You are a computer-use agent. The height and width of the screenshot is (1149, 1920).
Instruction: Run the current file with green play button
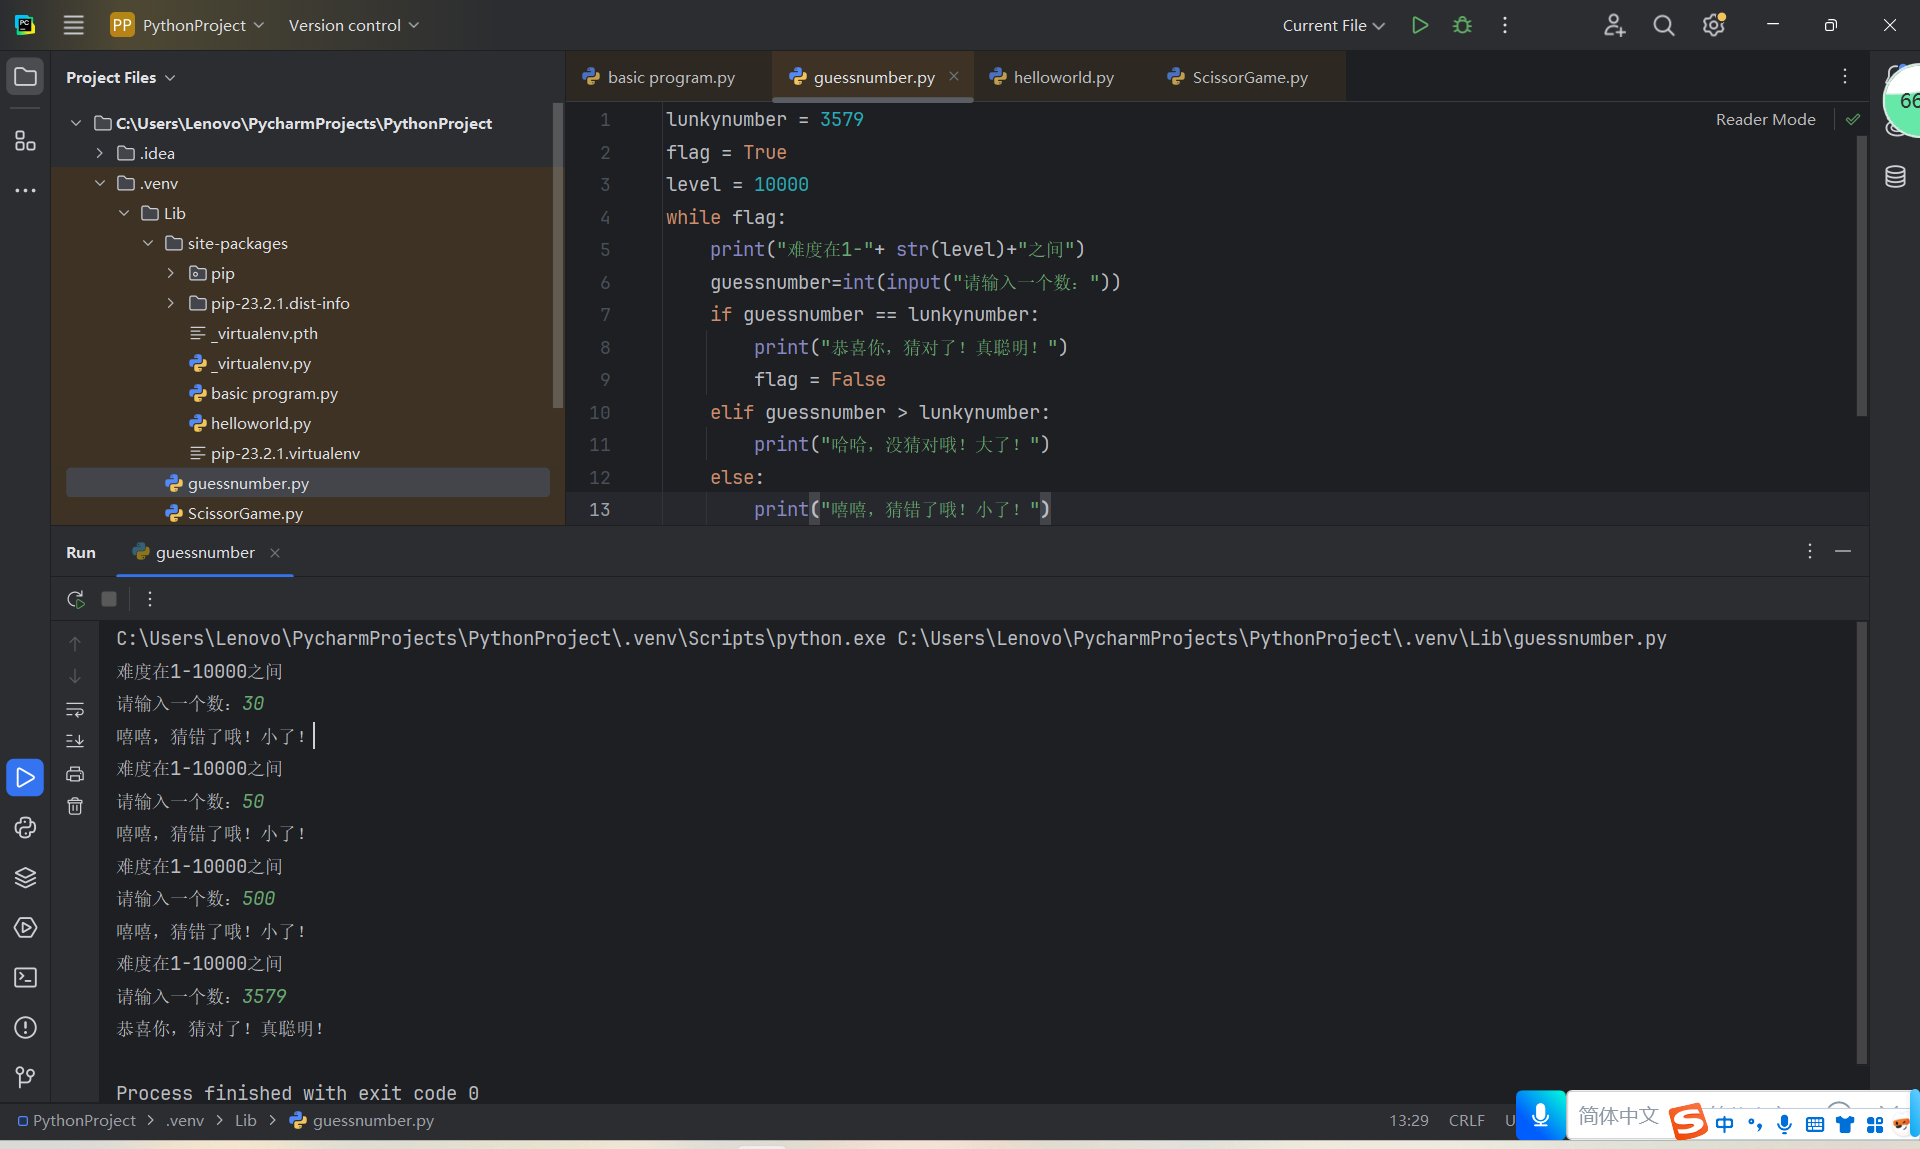(1419, 25)
